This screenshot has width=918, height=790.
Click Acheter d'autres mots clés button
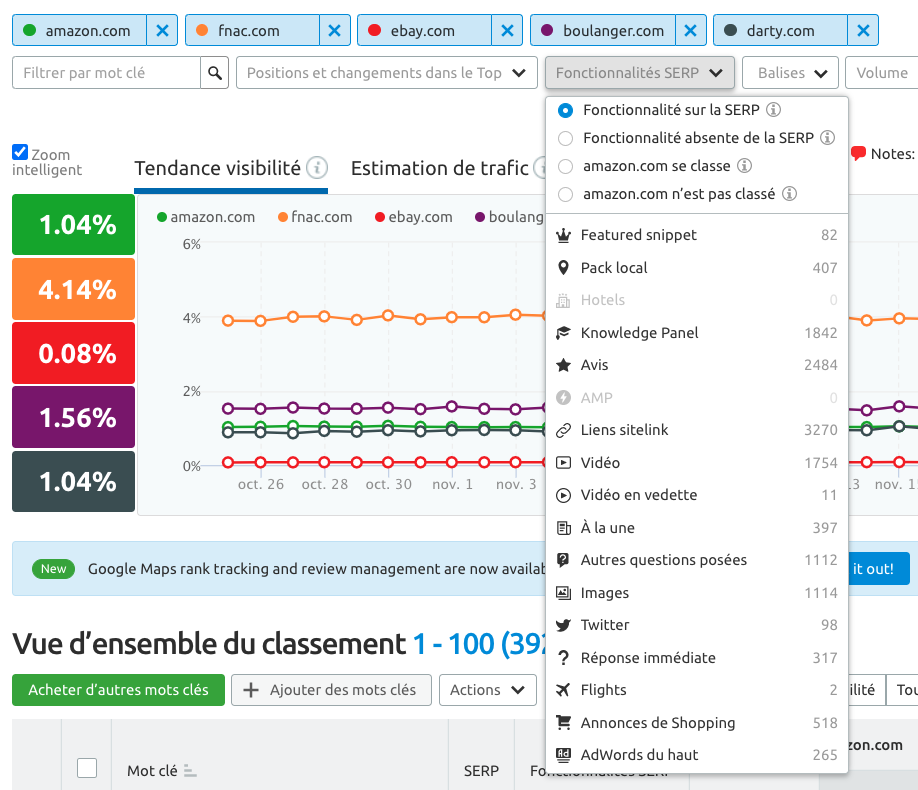118,690
